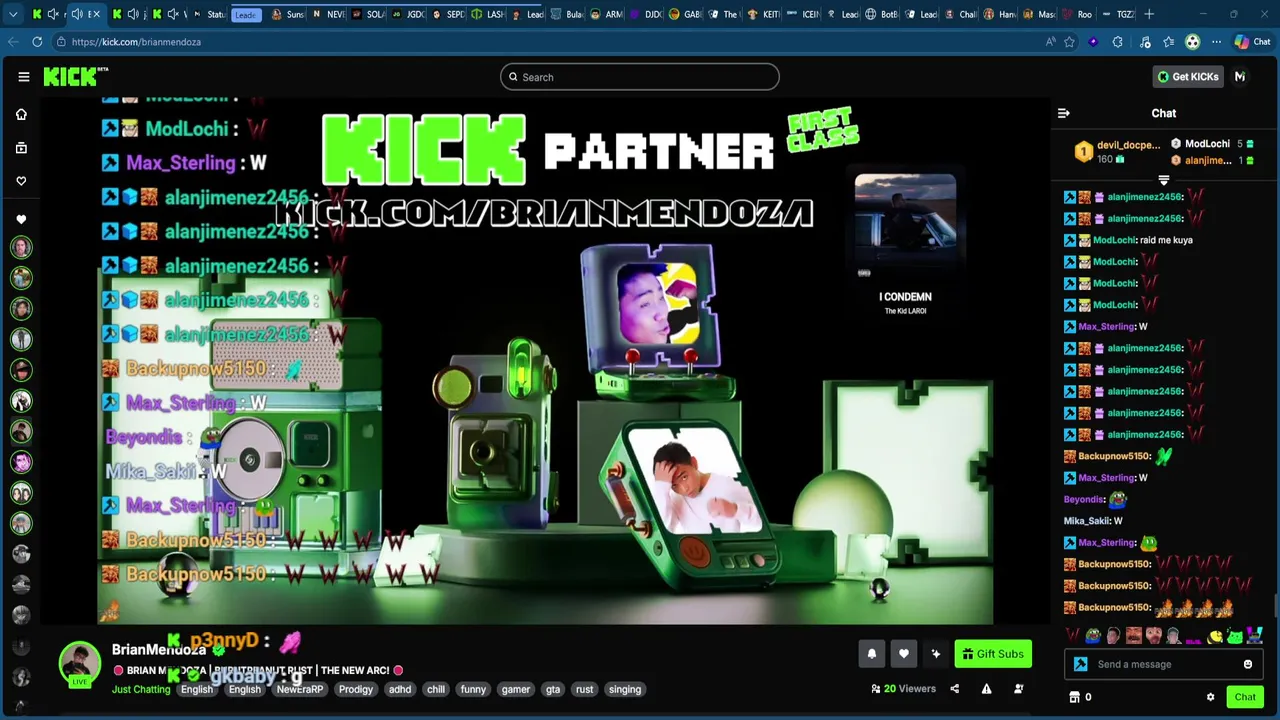Toggle stream notifications bell
This screenshot has width=1280, height=720.
[871, 654]
